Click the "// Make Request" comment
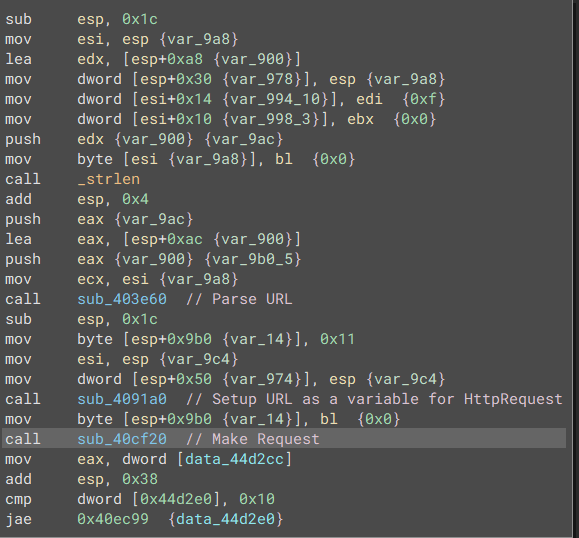Image resolution: width=579 pixels, height=538 pixels. point(253,439)
